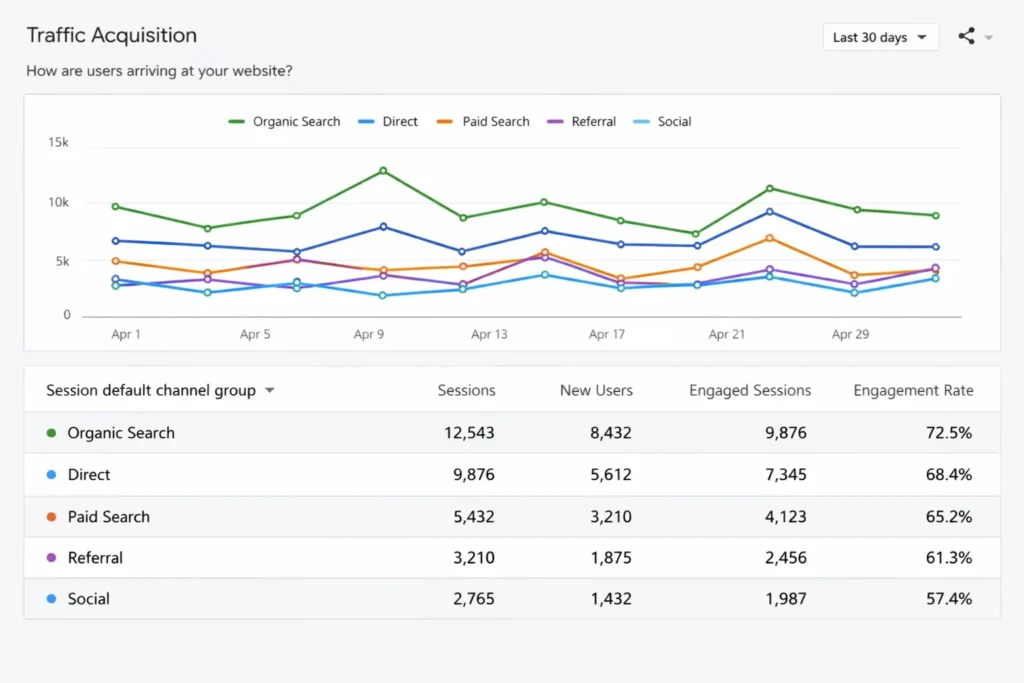This screenshot has height=683, width=1024.
Task: Open the share options icon
Action: point(966,36)
